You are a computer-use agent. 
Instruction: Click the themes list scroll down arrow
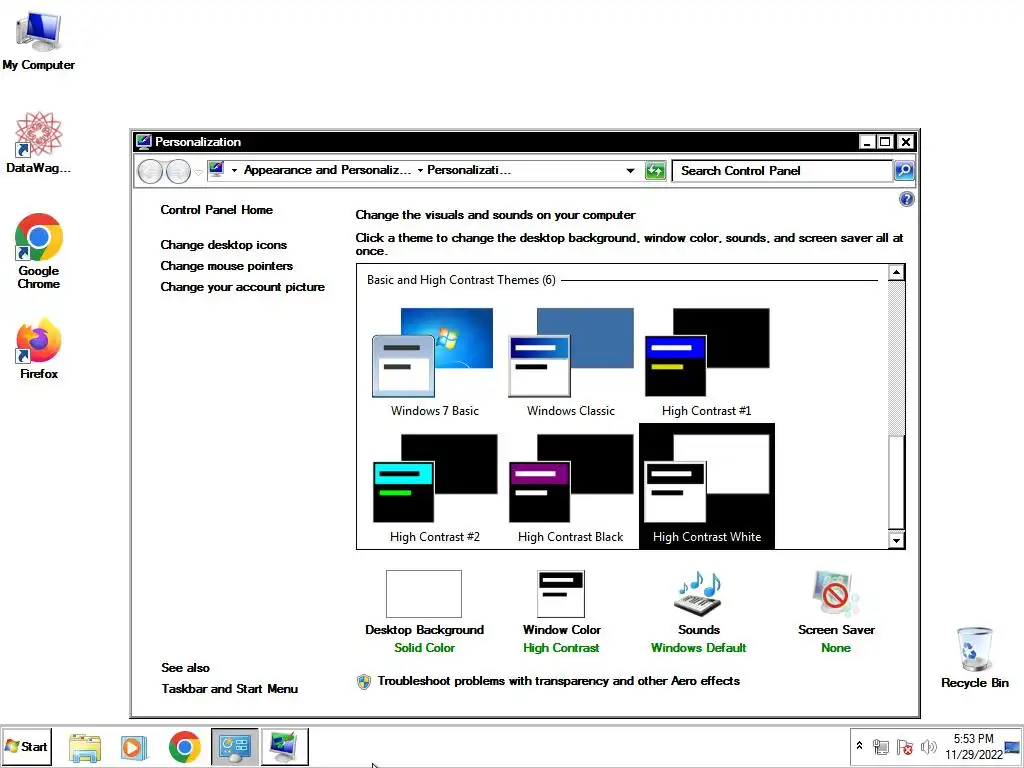point(896,540)
